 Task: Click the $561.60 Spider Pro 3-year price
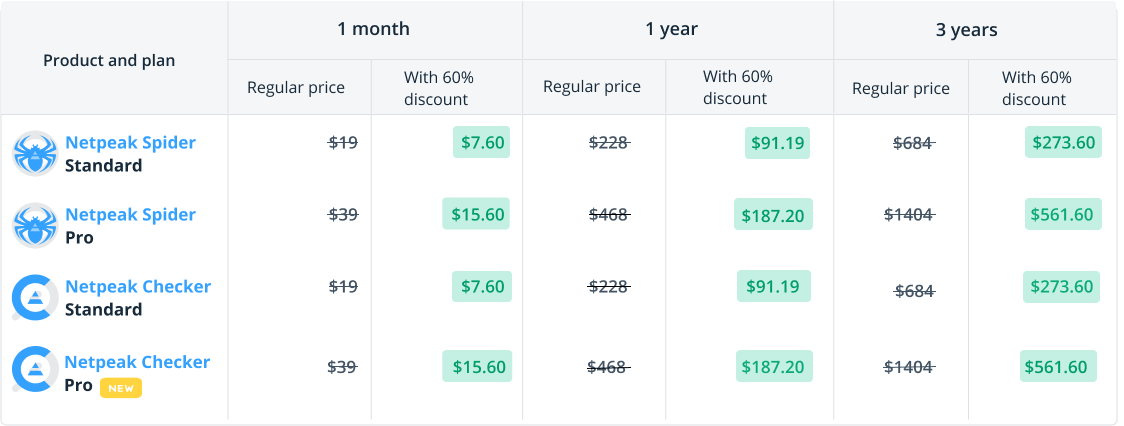point(1063,214)
